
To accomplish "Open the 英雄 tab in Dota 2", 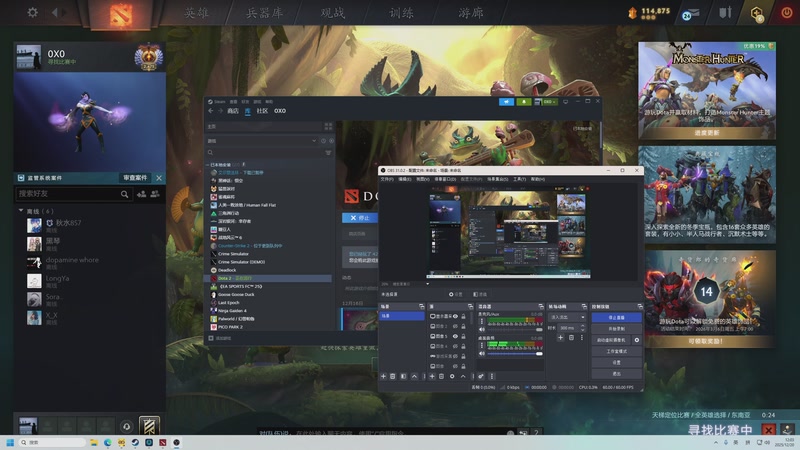I will click(x=196, y=13).
